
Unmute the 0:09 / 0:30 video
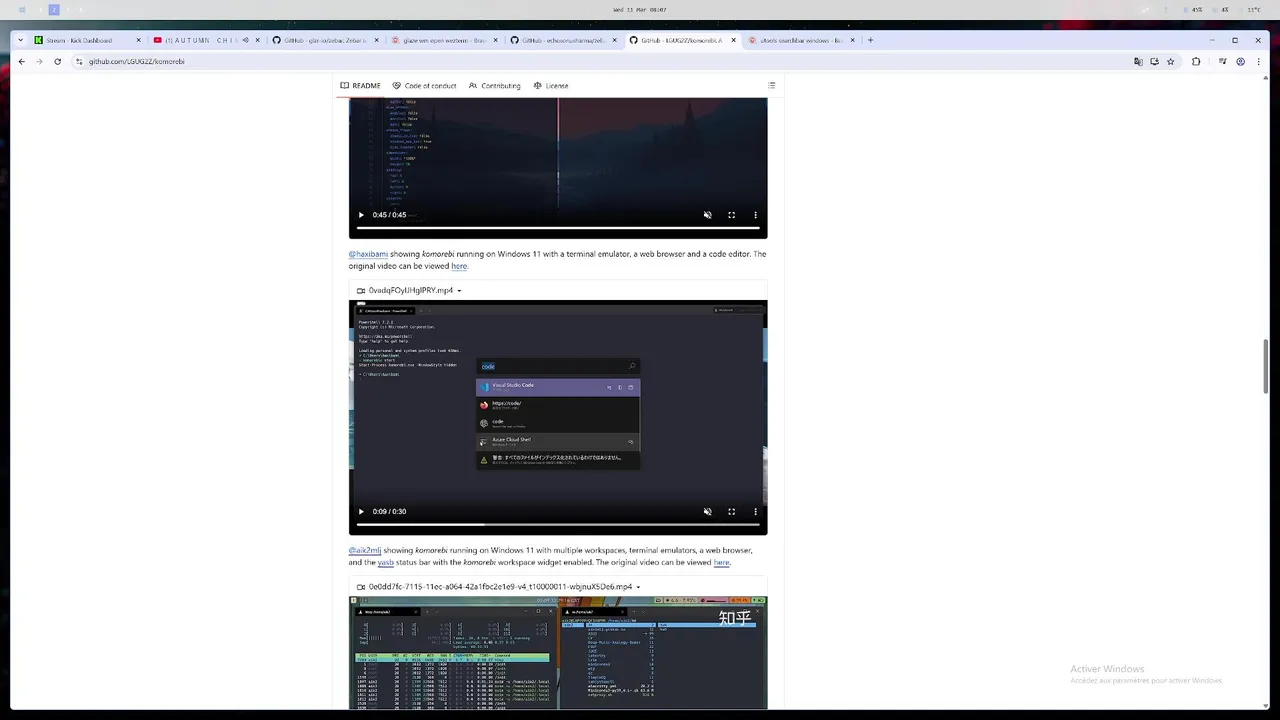click(707, 511)
